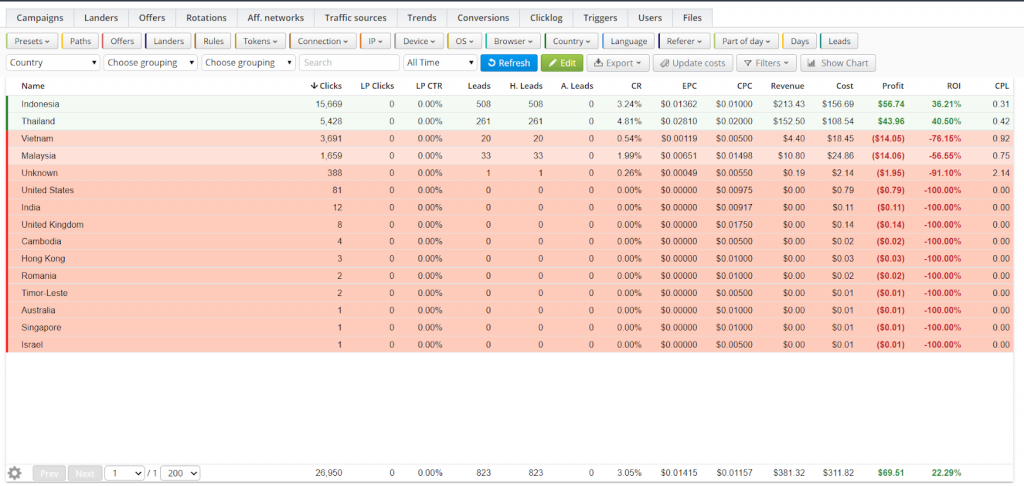Screen dimensions: 1024x486
Task: Open the Triggers tab
Action: pyautogui.click(x=600, y=18)
